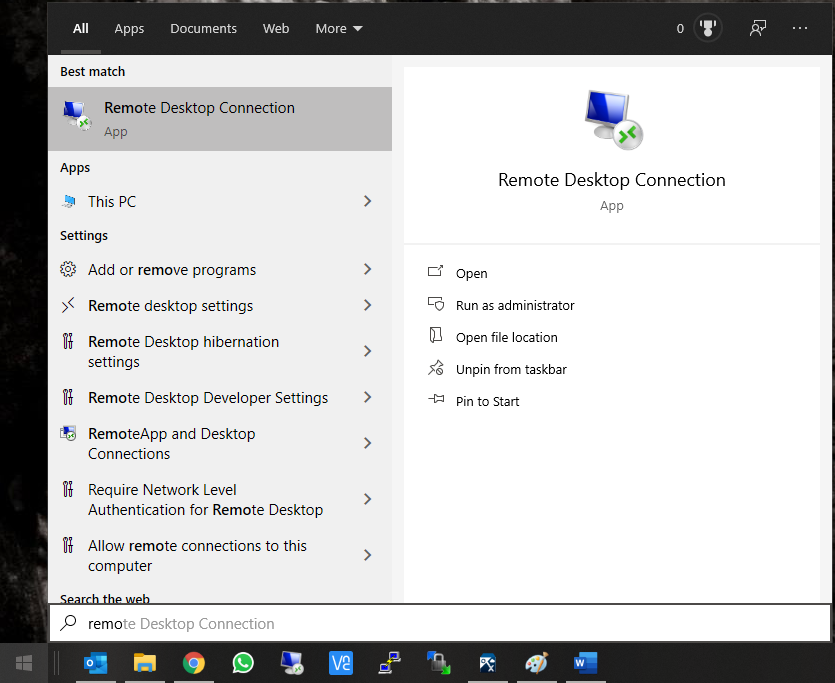Click Open in the preview pane
This screenshot has width=835, height=683.
pyautogui.click(x=471, y=274)
